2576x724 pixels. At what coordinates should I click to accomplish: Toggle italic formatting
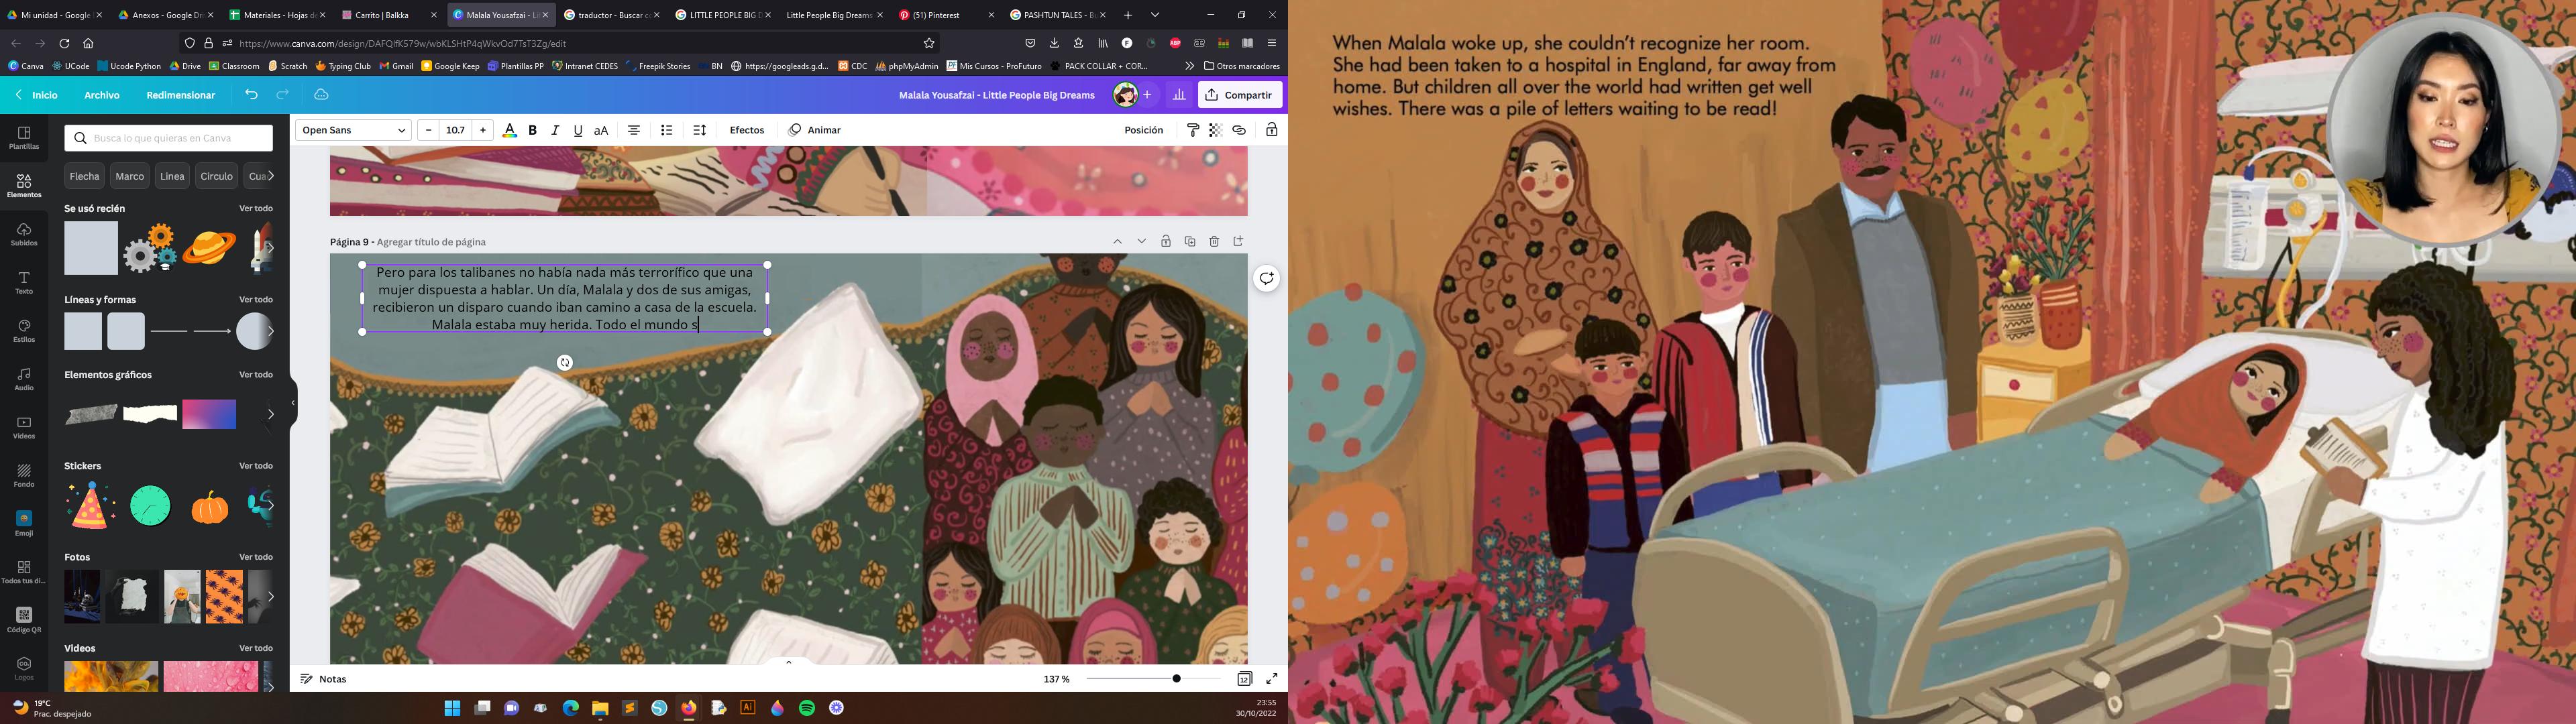[x=555, y=130]
